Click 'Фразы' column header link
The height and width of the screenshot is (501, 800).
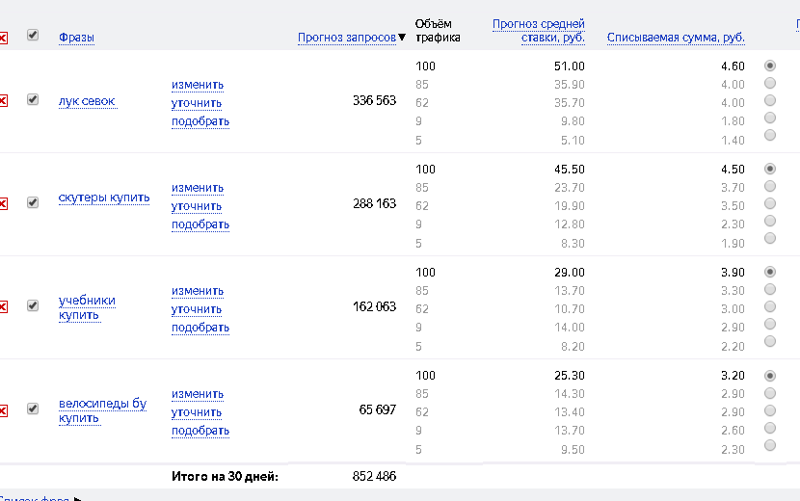77,37
